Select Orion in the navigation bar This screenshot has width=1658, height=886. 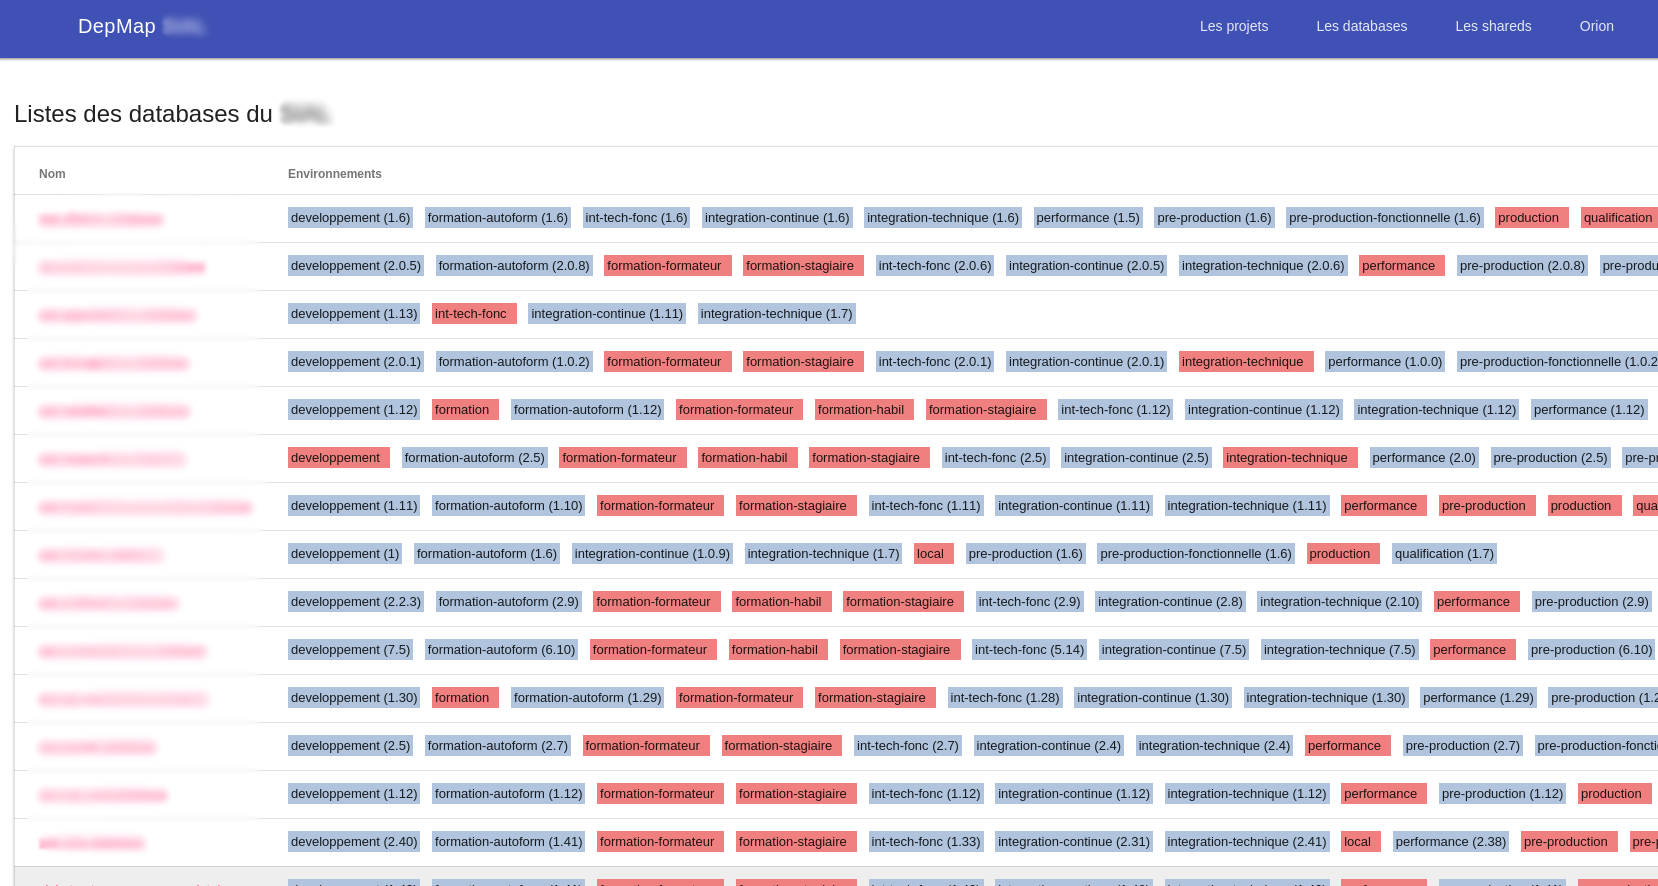pyautogui.click(x=1596, y=26)
